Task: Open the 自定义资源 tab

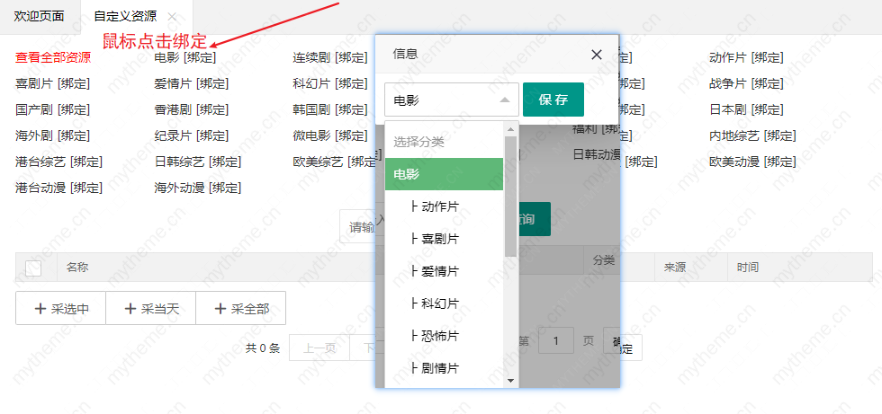Action: click(x=124, y=17)
